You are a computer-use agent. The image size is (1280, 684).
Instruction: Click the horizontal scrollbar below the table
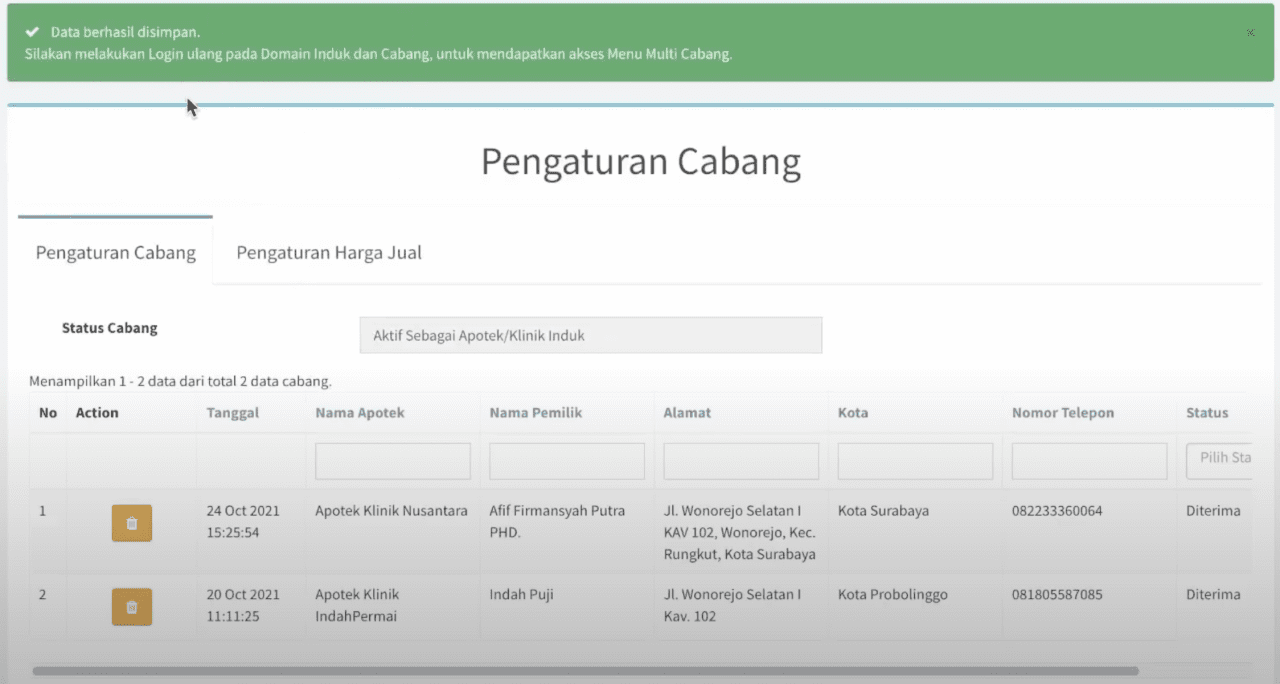tap(585, 671)
